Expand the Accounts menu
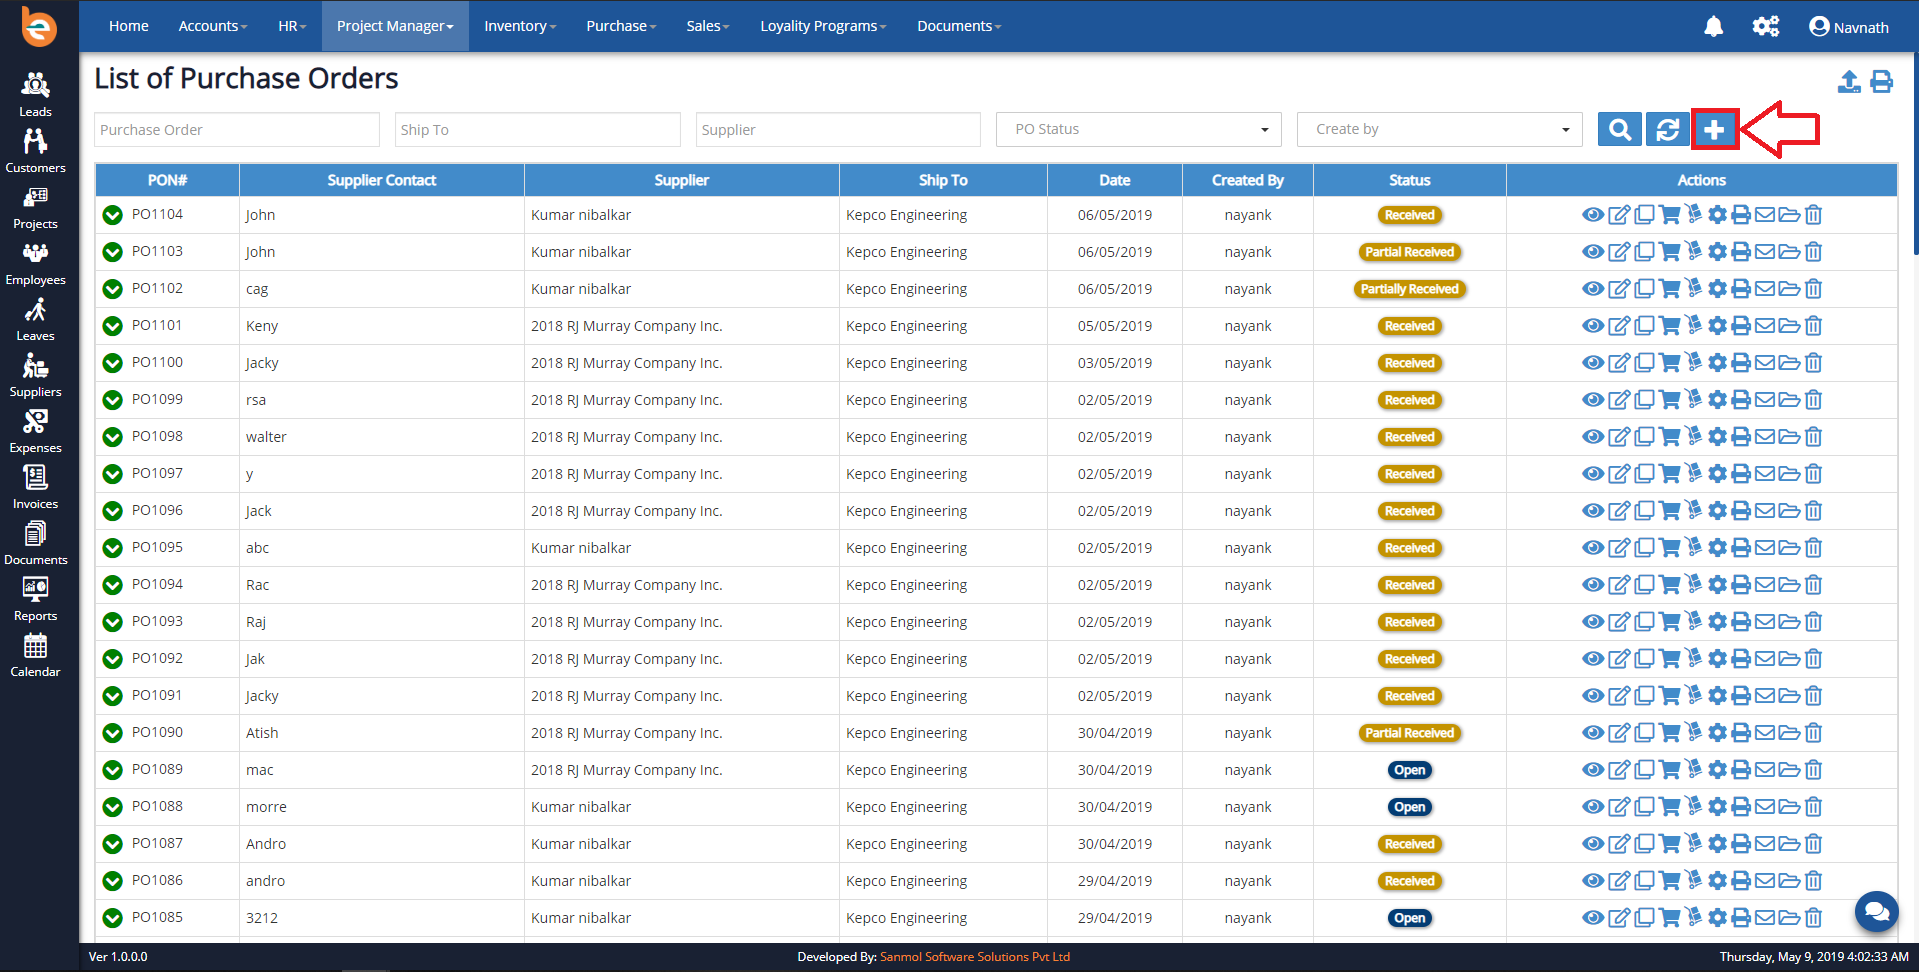Viewport: 1919px width, 972px height. click(213, 26)
